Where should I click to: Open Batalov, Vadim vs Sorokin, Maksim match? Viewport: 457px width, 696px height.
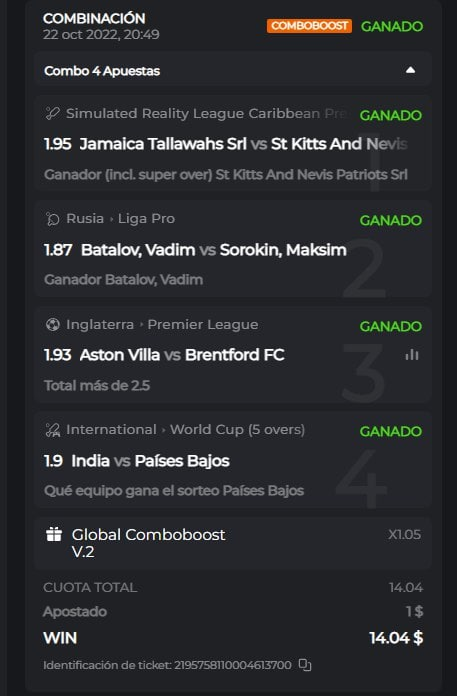(x=213, y=250)
